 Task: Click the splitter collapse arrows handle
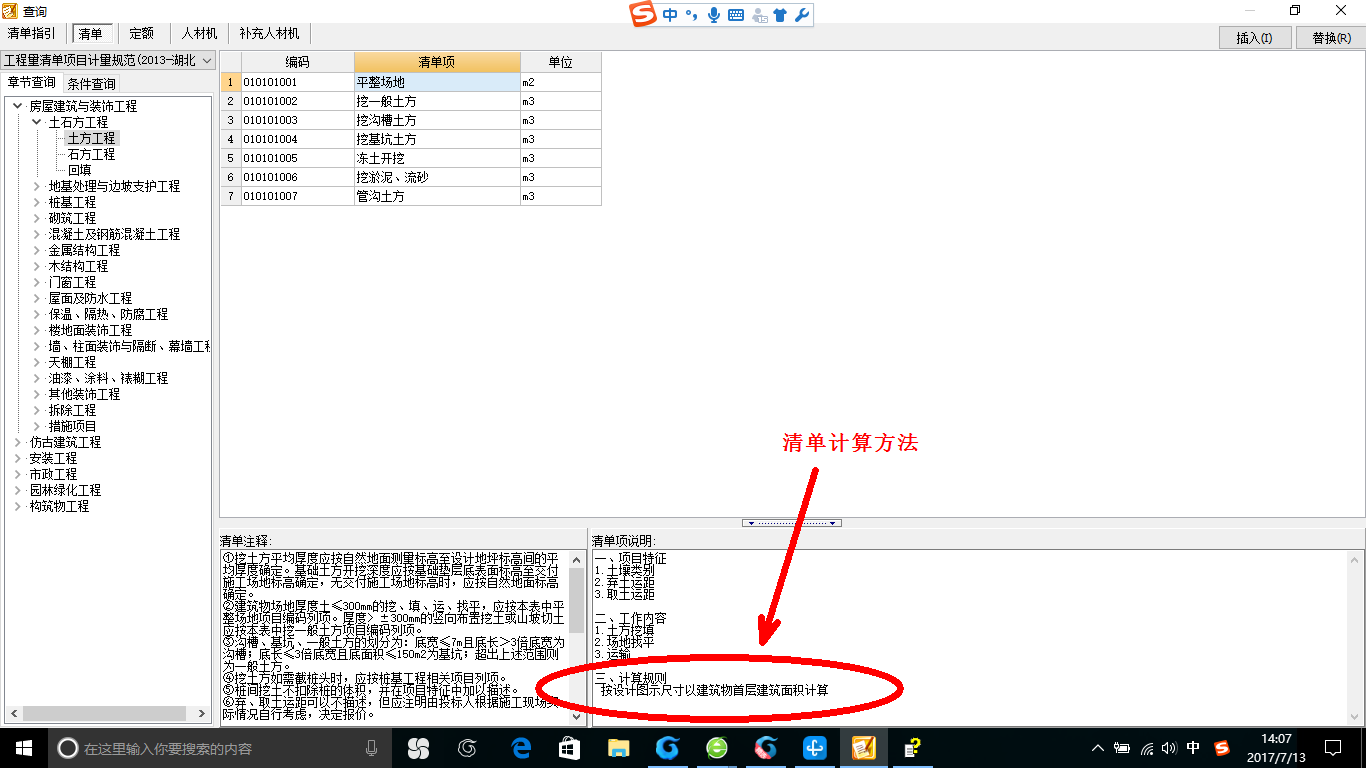tap(792, 523)
